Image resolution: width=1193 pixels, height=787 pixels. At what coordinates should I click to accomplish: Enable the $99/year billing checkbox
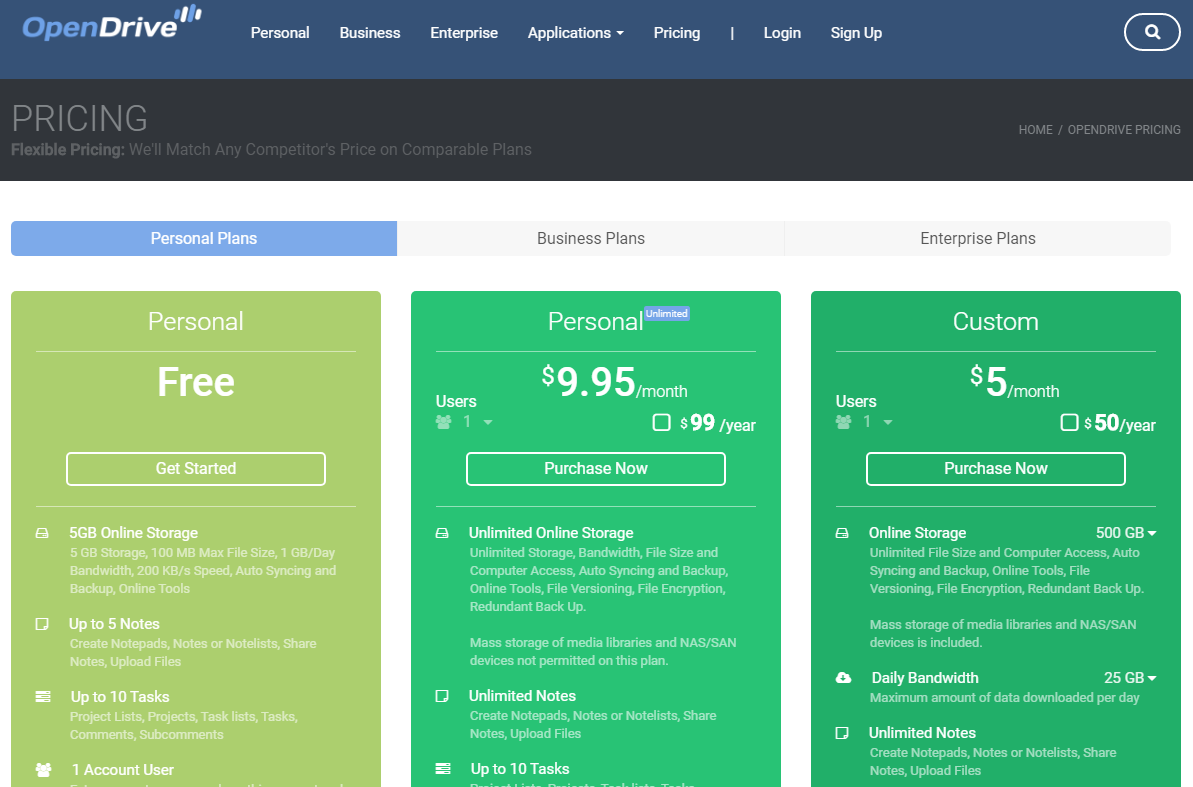click(x=662, y=422)
